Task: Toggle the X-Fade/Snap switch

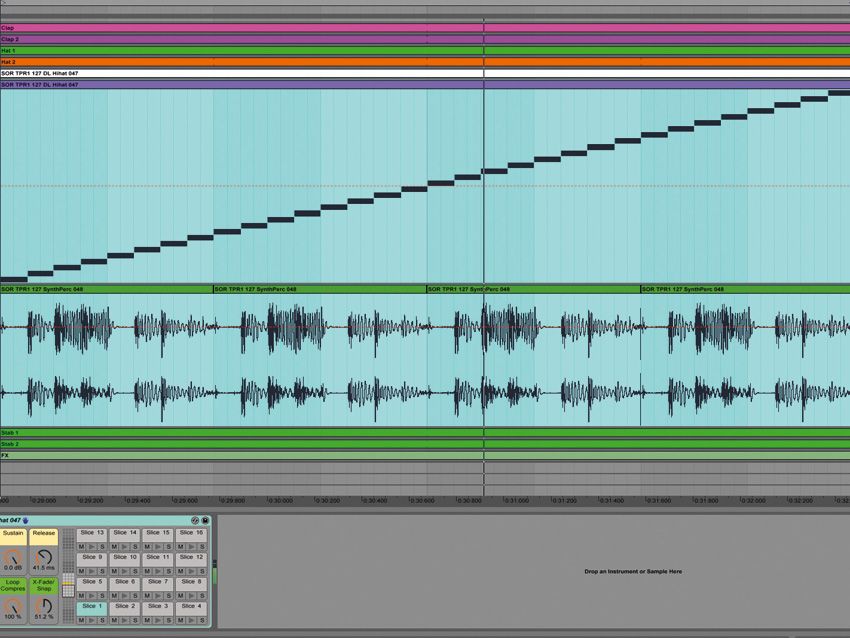Action: point(43,583)
